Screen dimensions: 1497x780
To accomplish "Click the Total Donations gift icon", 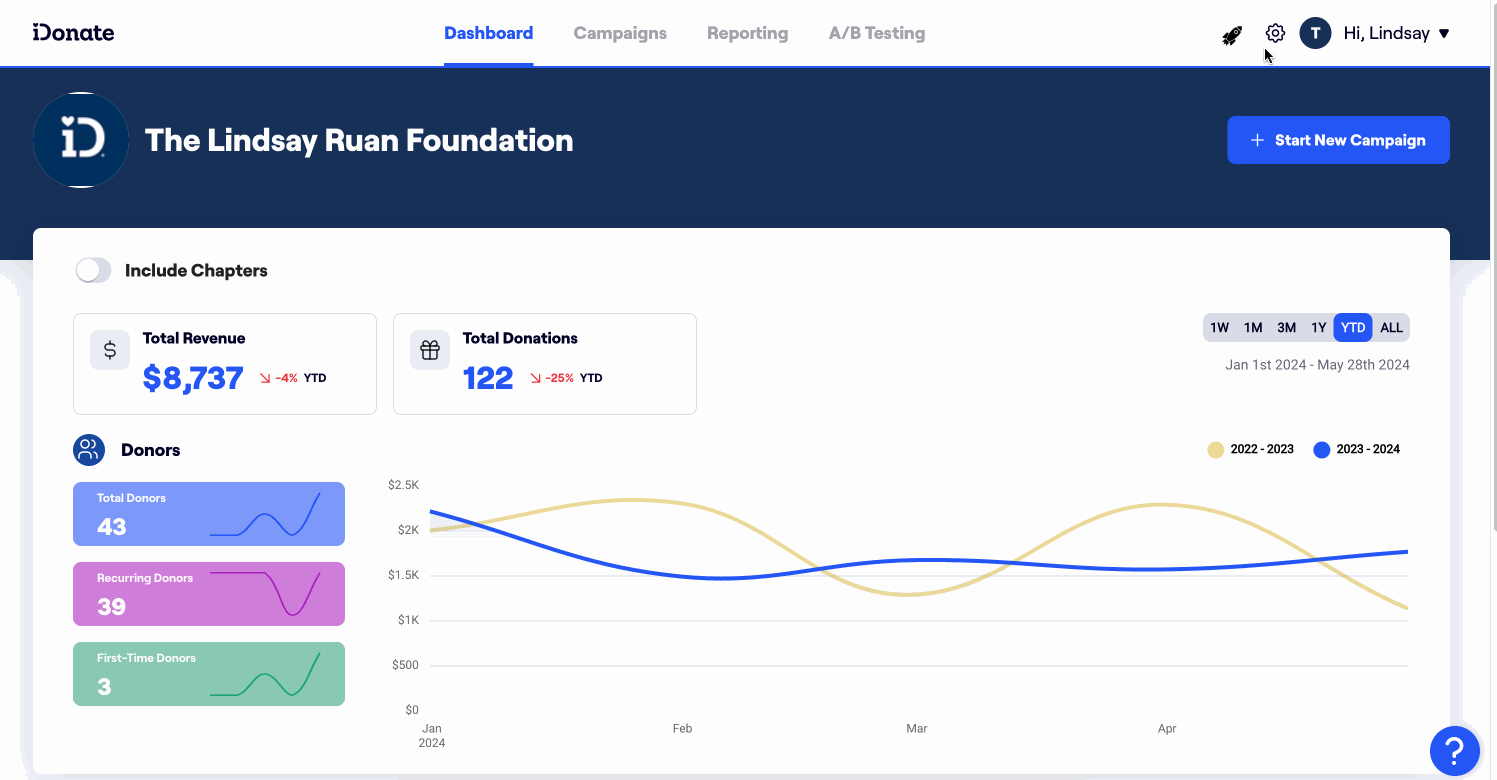I will tap(430, 350).
